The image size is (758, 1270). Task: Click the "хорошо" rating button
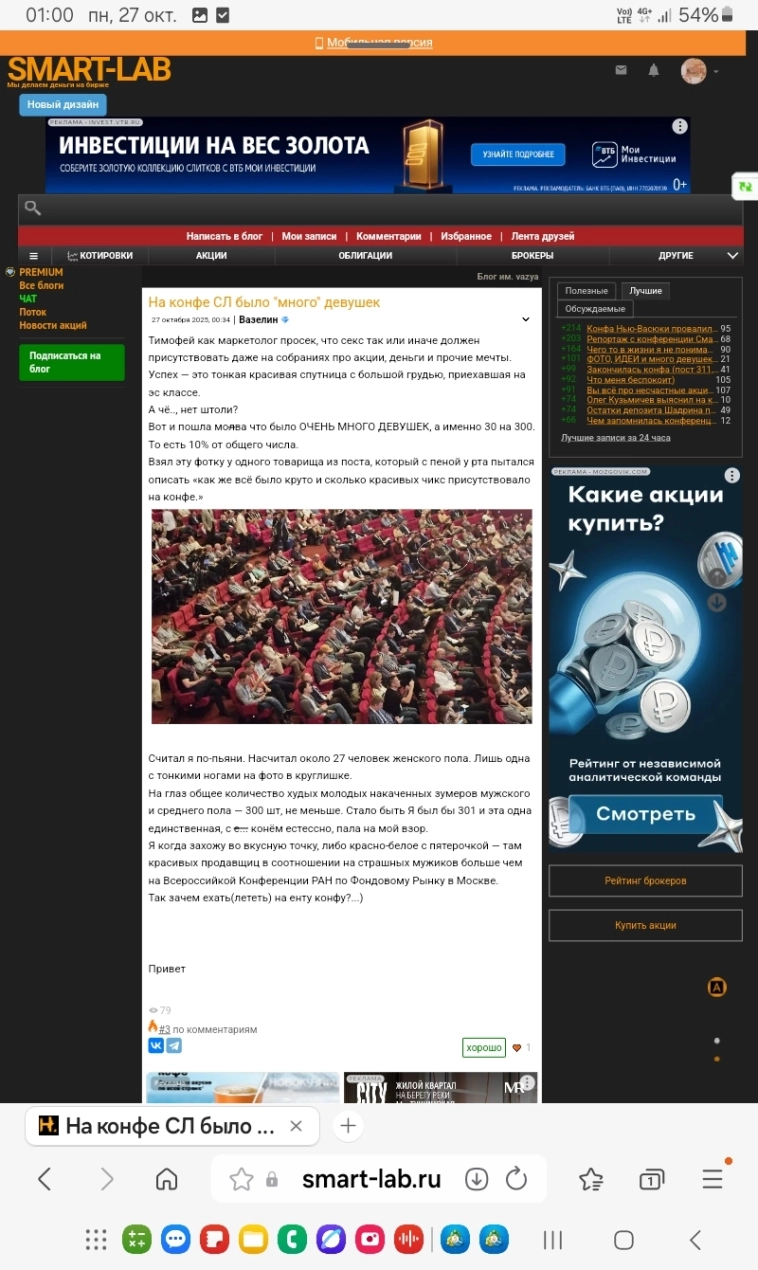pyautogui.click(x=484, y=1047)
